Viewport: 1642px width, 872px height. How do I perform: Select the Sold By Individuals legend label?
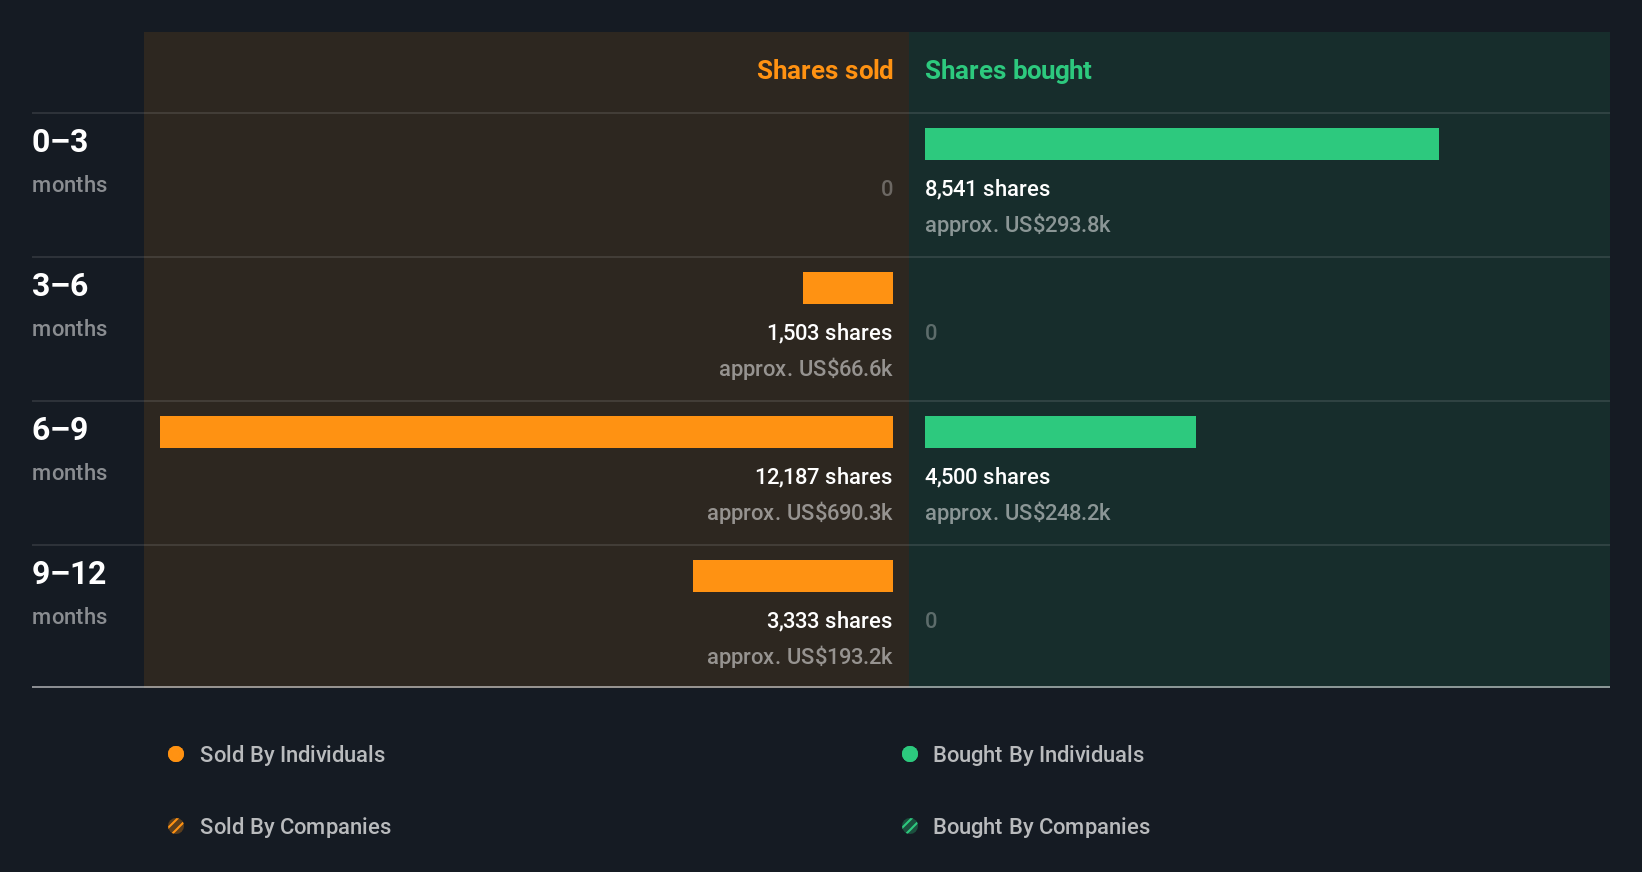(x=292, y=754)
